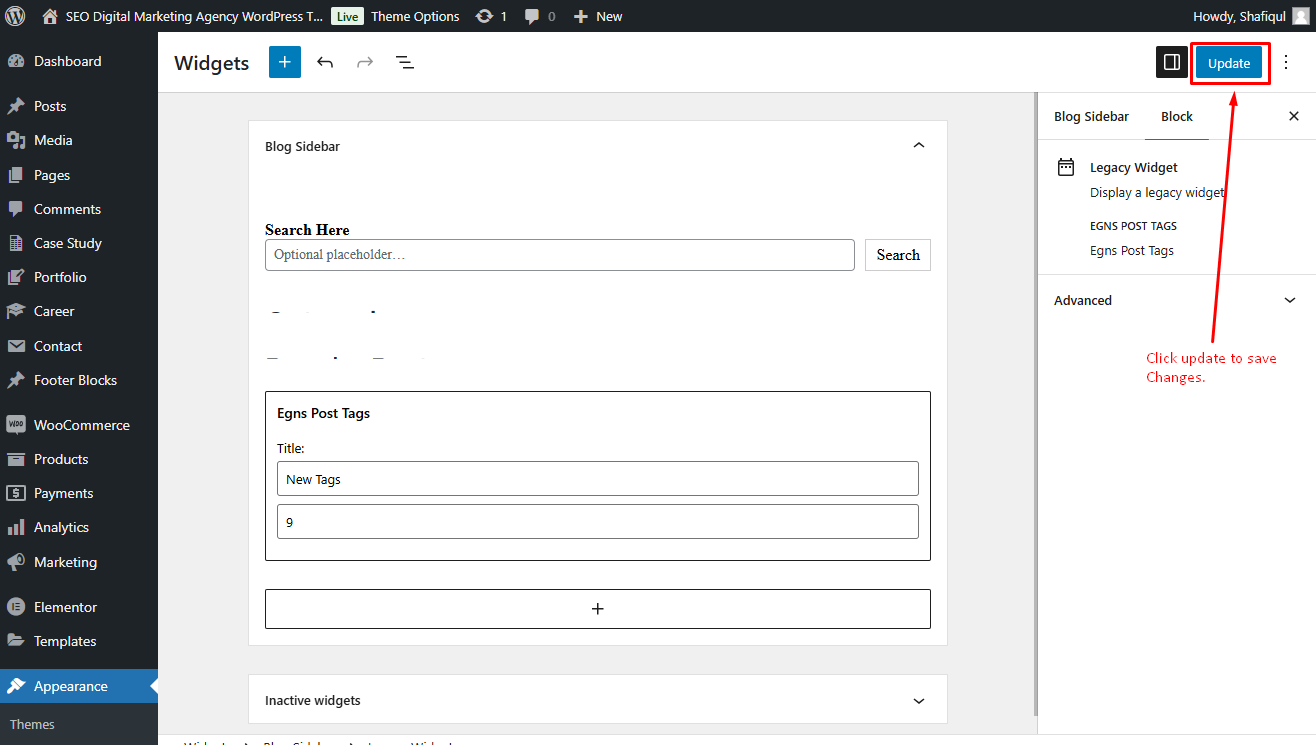This screenshot has width=1316, height=745.
Task: Collapse the Blog Sidebar widget area
Action: pyautogui.click(x=919, y=146)
